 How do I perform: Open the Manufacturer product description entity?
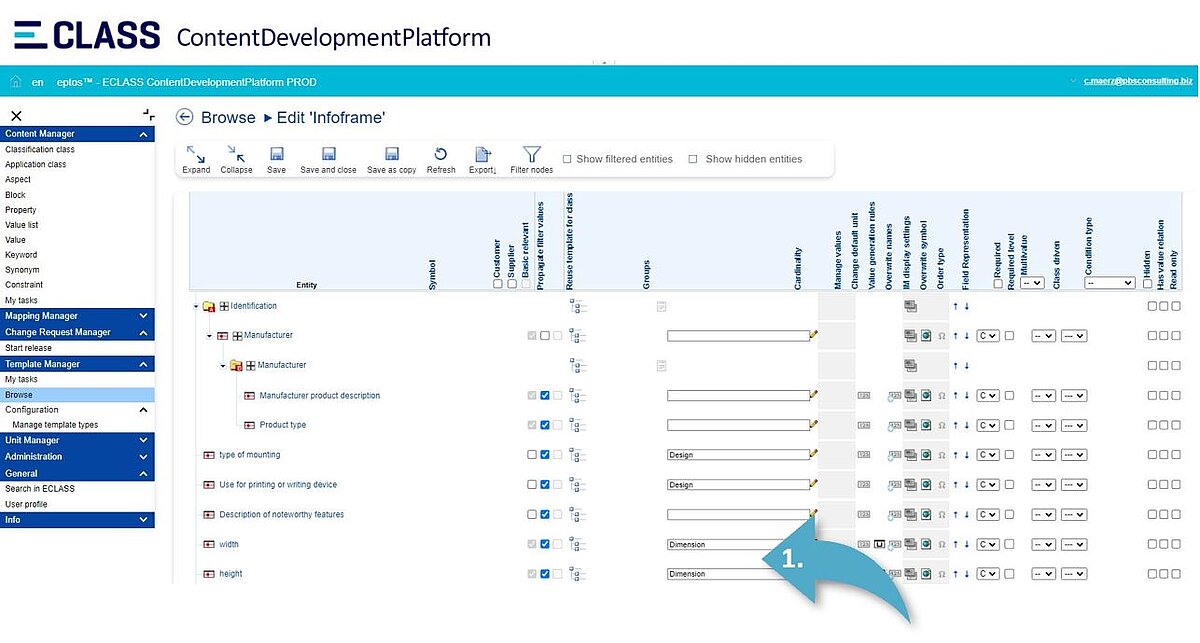pos(319,396)
